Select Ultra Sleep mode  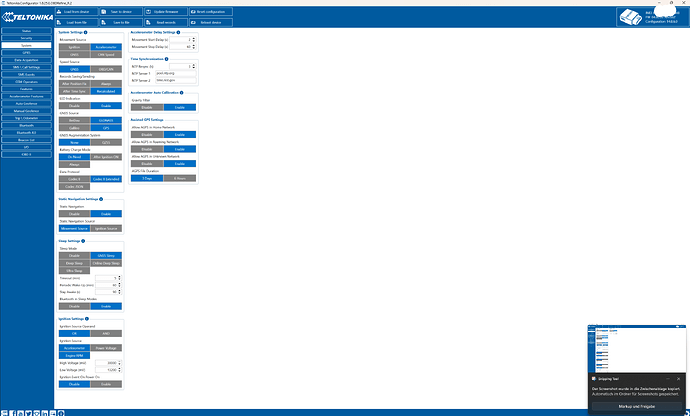pyautogui.click(x=74, y=271)
